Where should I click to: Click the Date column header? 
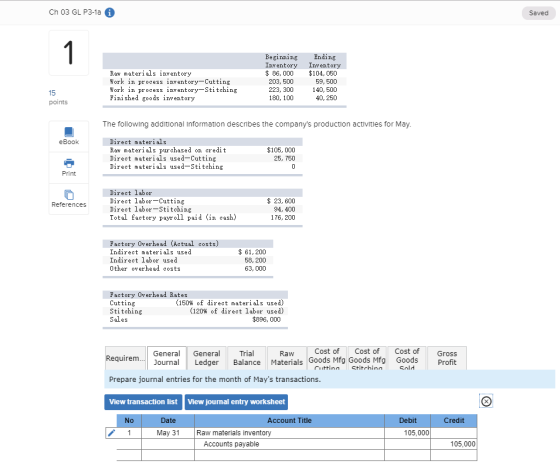coord(168,421)
